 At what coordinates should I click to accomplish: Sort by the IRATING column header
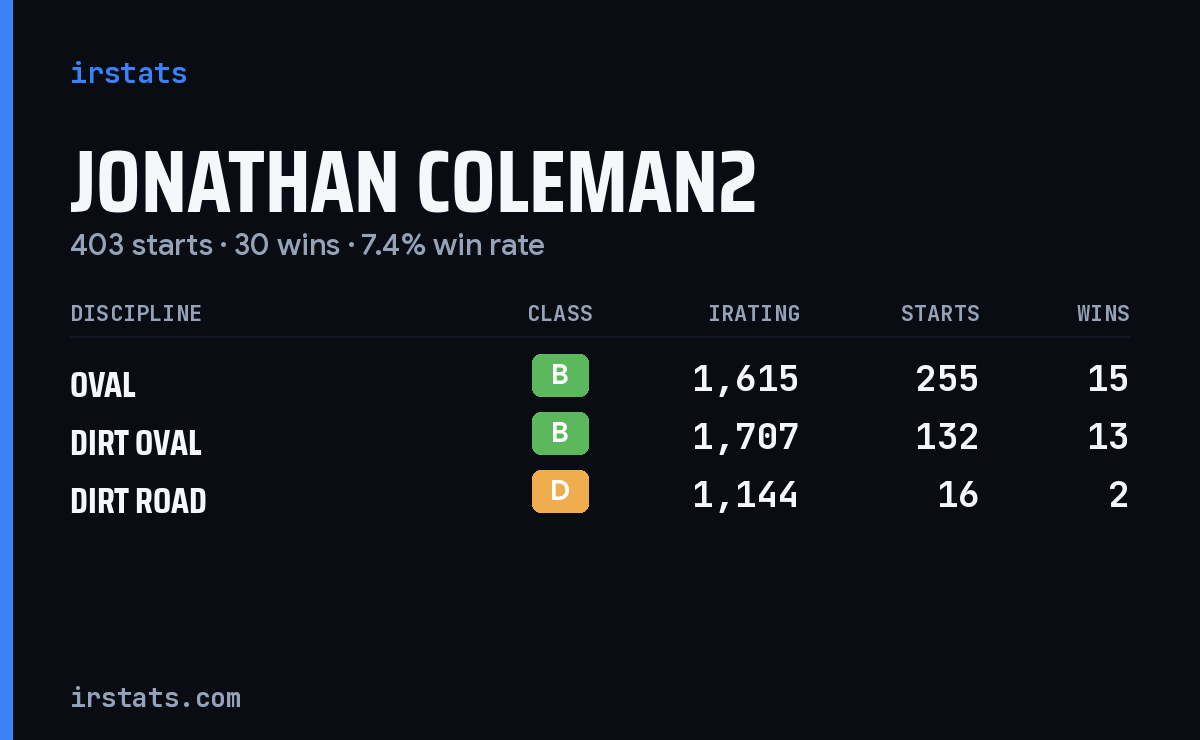pyautogui.click(x=754, y=314)
